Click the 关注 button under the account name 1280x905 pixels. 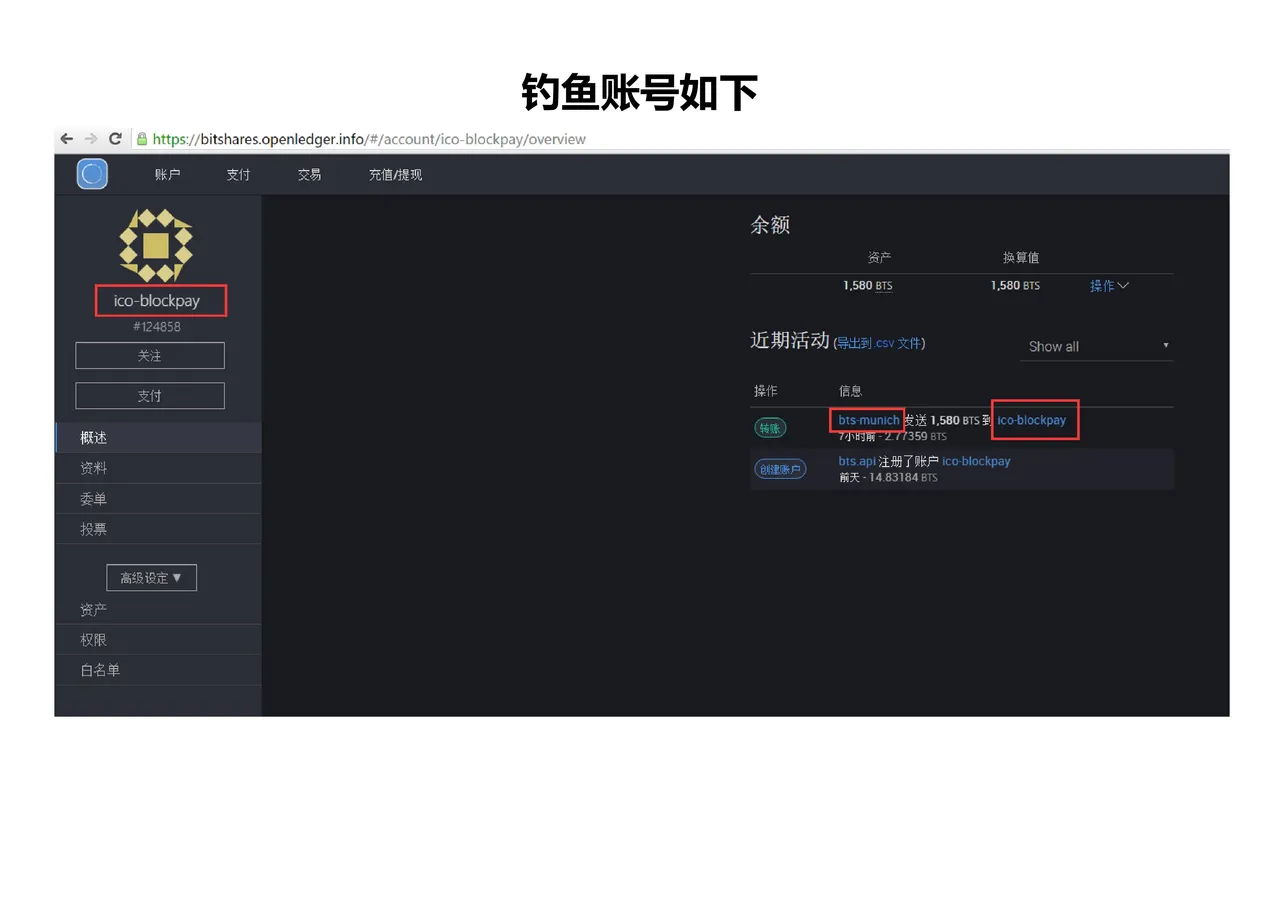pyautogui.click(x=150, y=356)
